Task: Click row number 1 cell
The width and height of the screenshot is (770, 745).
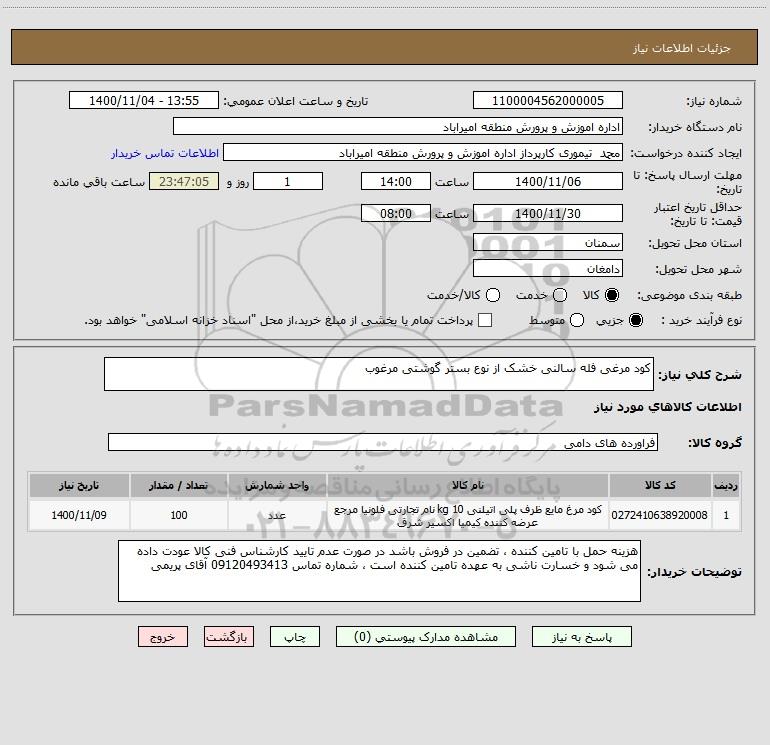Action: point(726,515)
